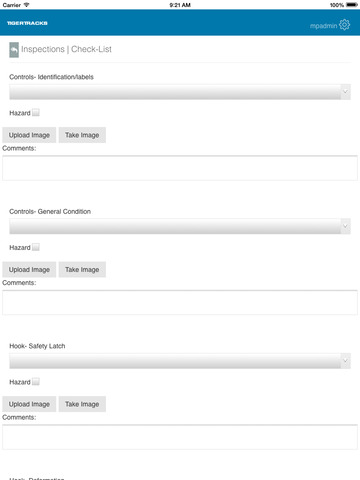Open the Controls- Identification/labels dropdown
This screenshot has width=360, height=480.
tap(180, 92)
